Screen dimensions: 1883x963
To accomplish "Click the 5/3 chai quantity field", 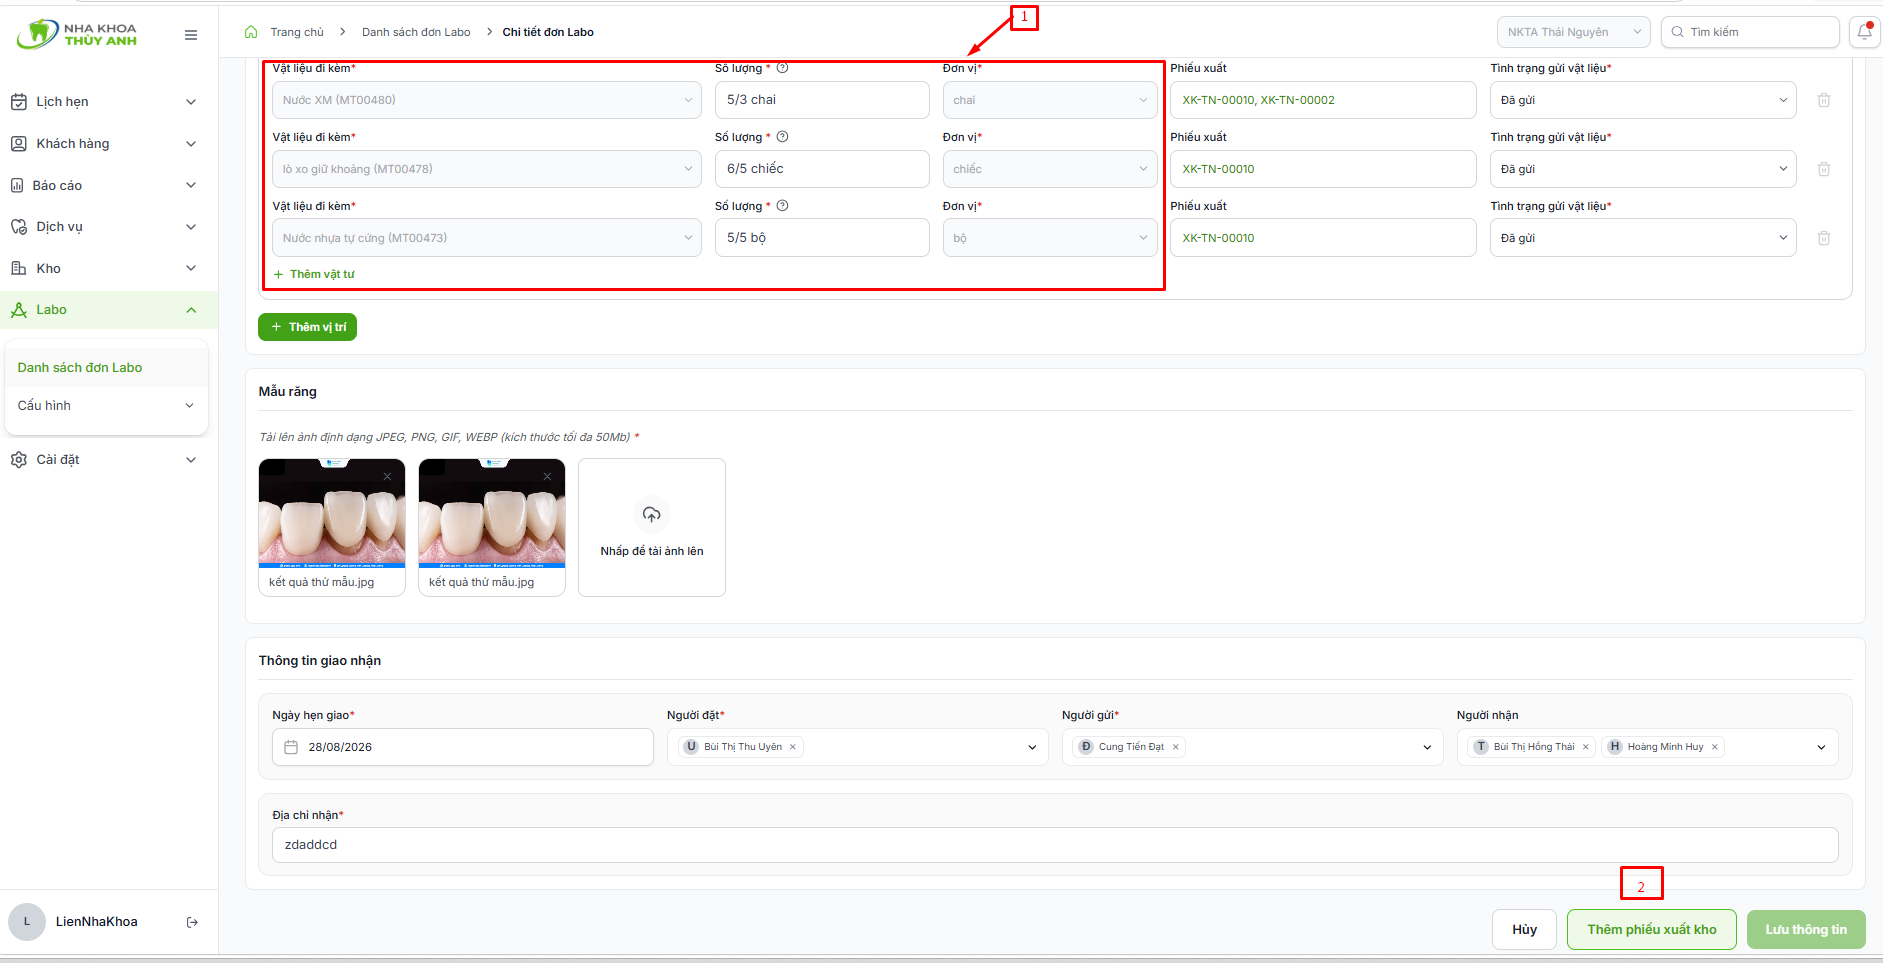I will point(822,100).
